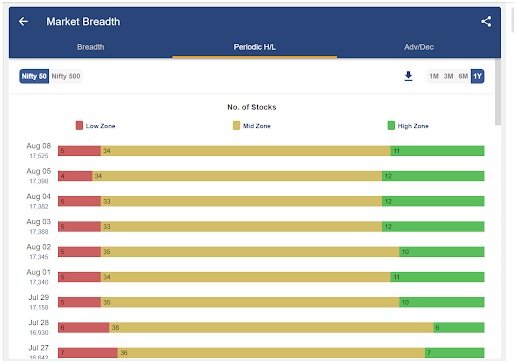Select the Nifty 50 index
This screenshot has width=516, height=363.
coord(34,76)
